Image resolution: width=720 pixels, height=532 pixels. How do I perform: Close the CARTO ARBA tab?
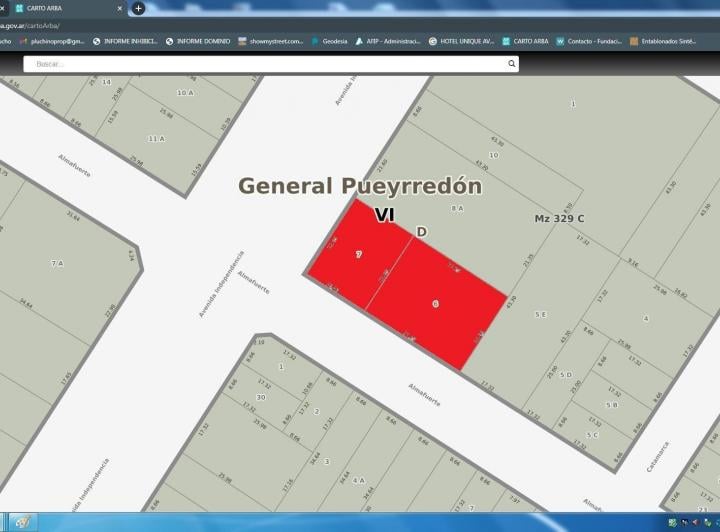pos(120,8)
